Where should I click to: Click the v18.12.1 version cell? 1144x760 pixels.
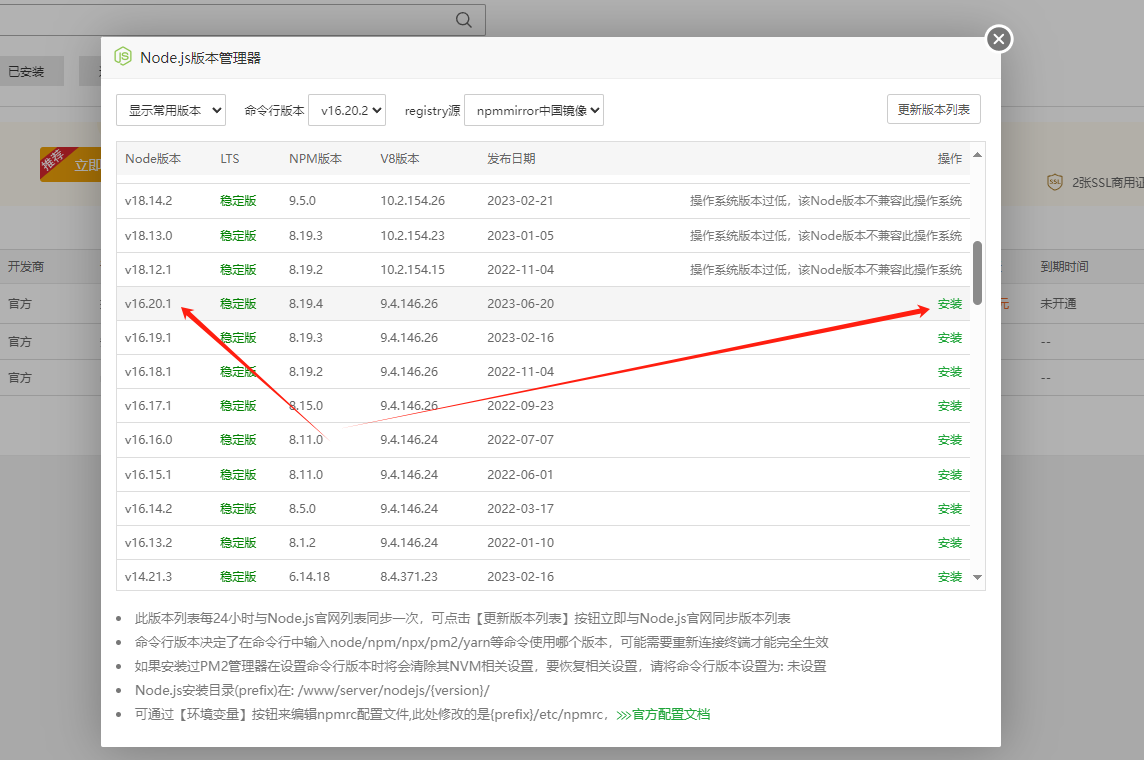pos(148,269)
